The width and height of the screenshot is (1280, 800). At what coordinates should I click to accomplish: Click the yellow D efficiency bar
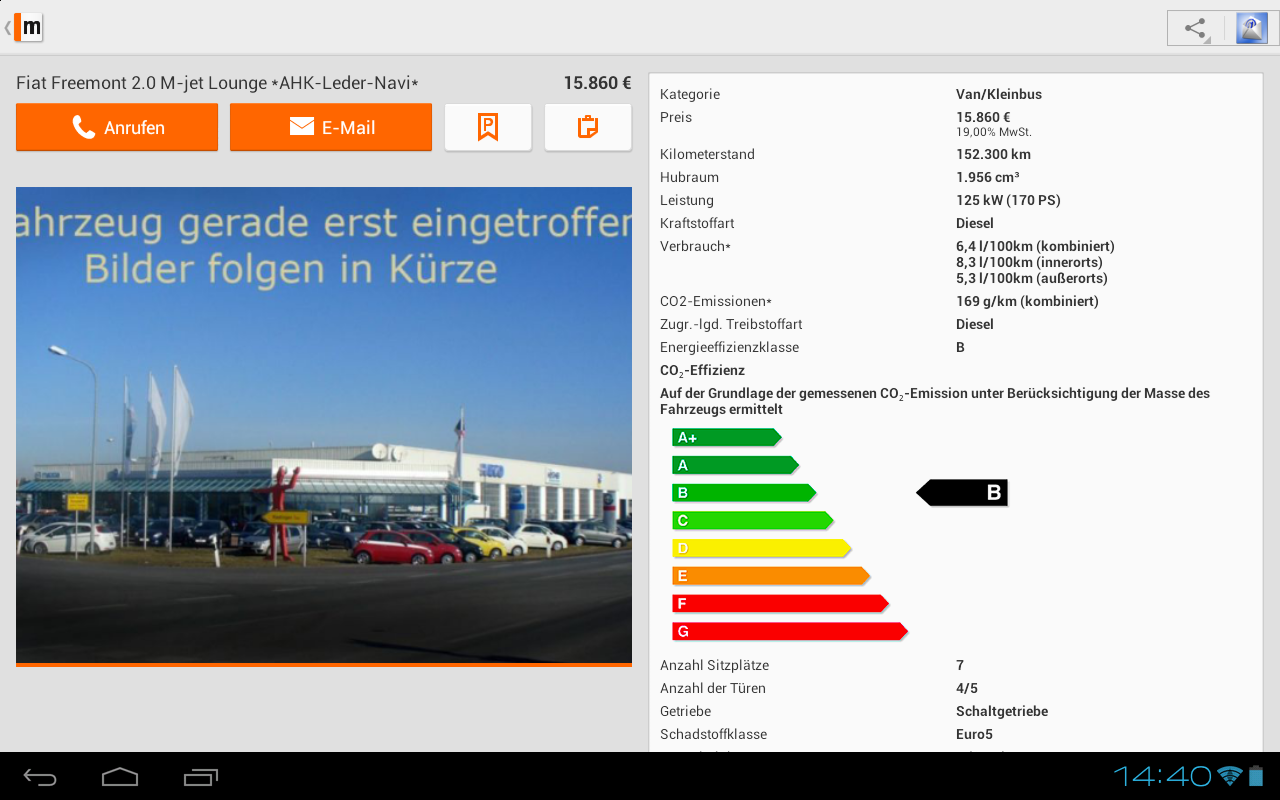coord(760,548)
